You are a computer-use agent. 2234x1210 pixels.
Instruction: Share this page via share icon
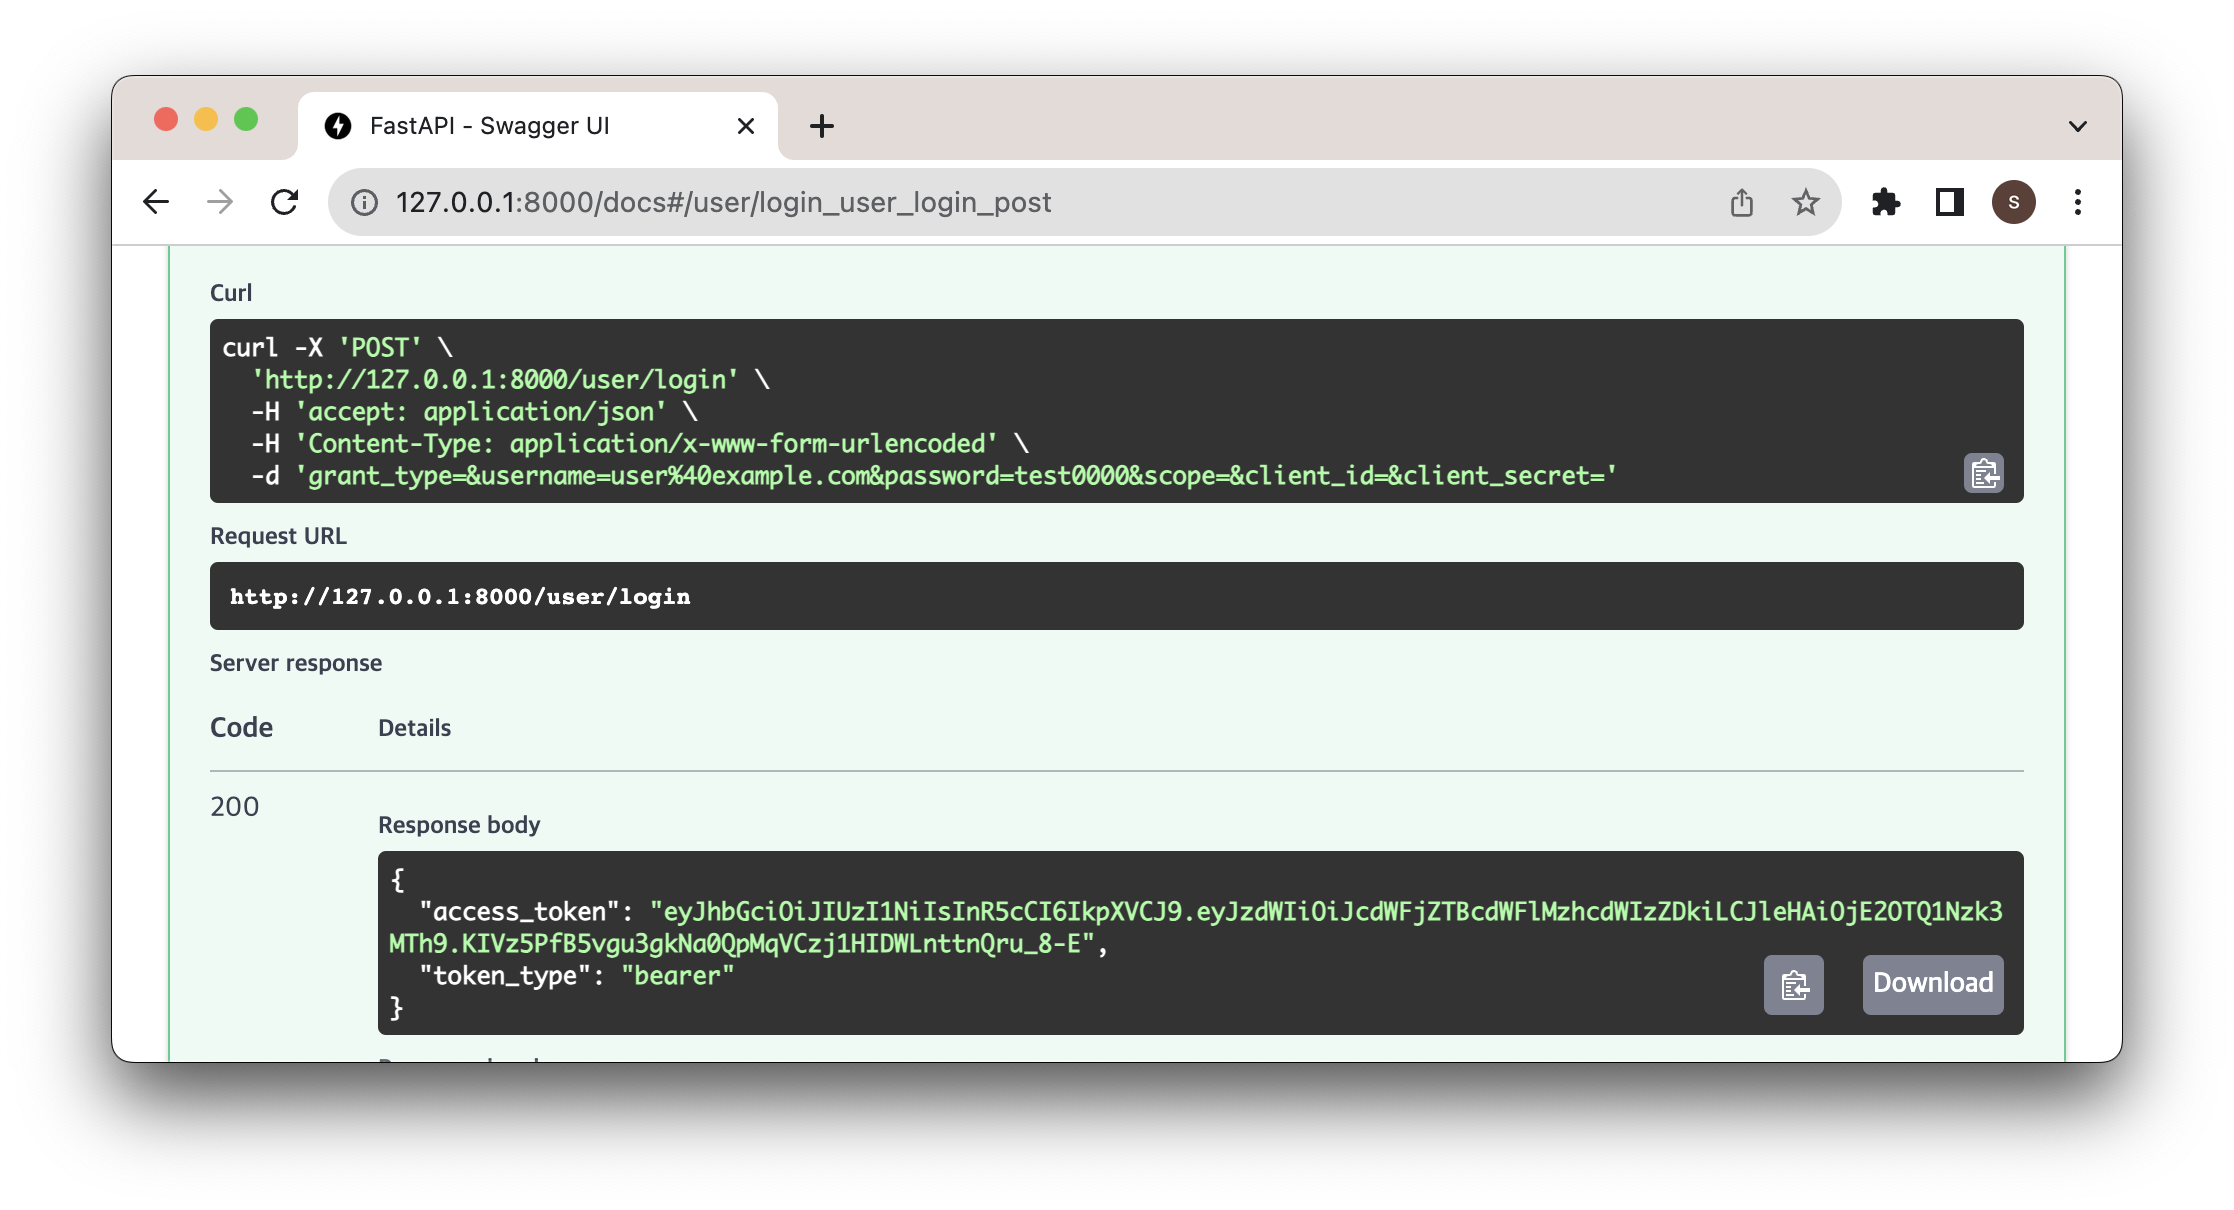coord(1741,203)
